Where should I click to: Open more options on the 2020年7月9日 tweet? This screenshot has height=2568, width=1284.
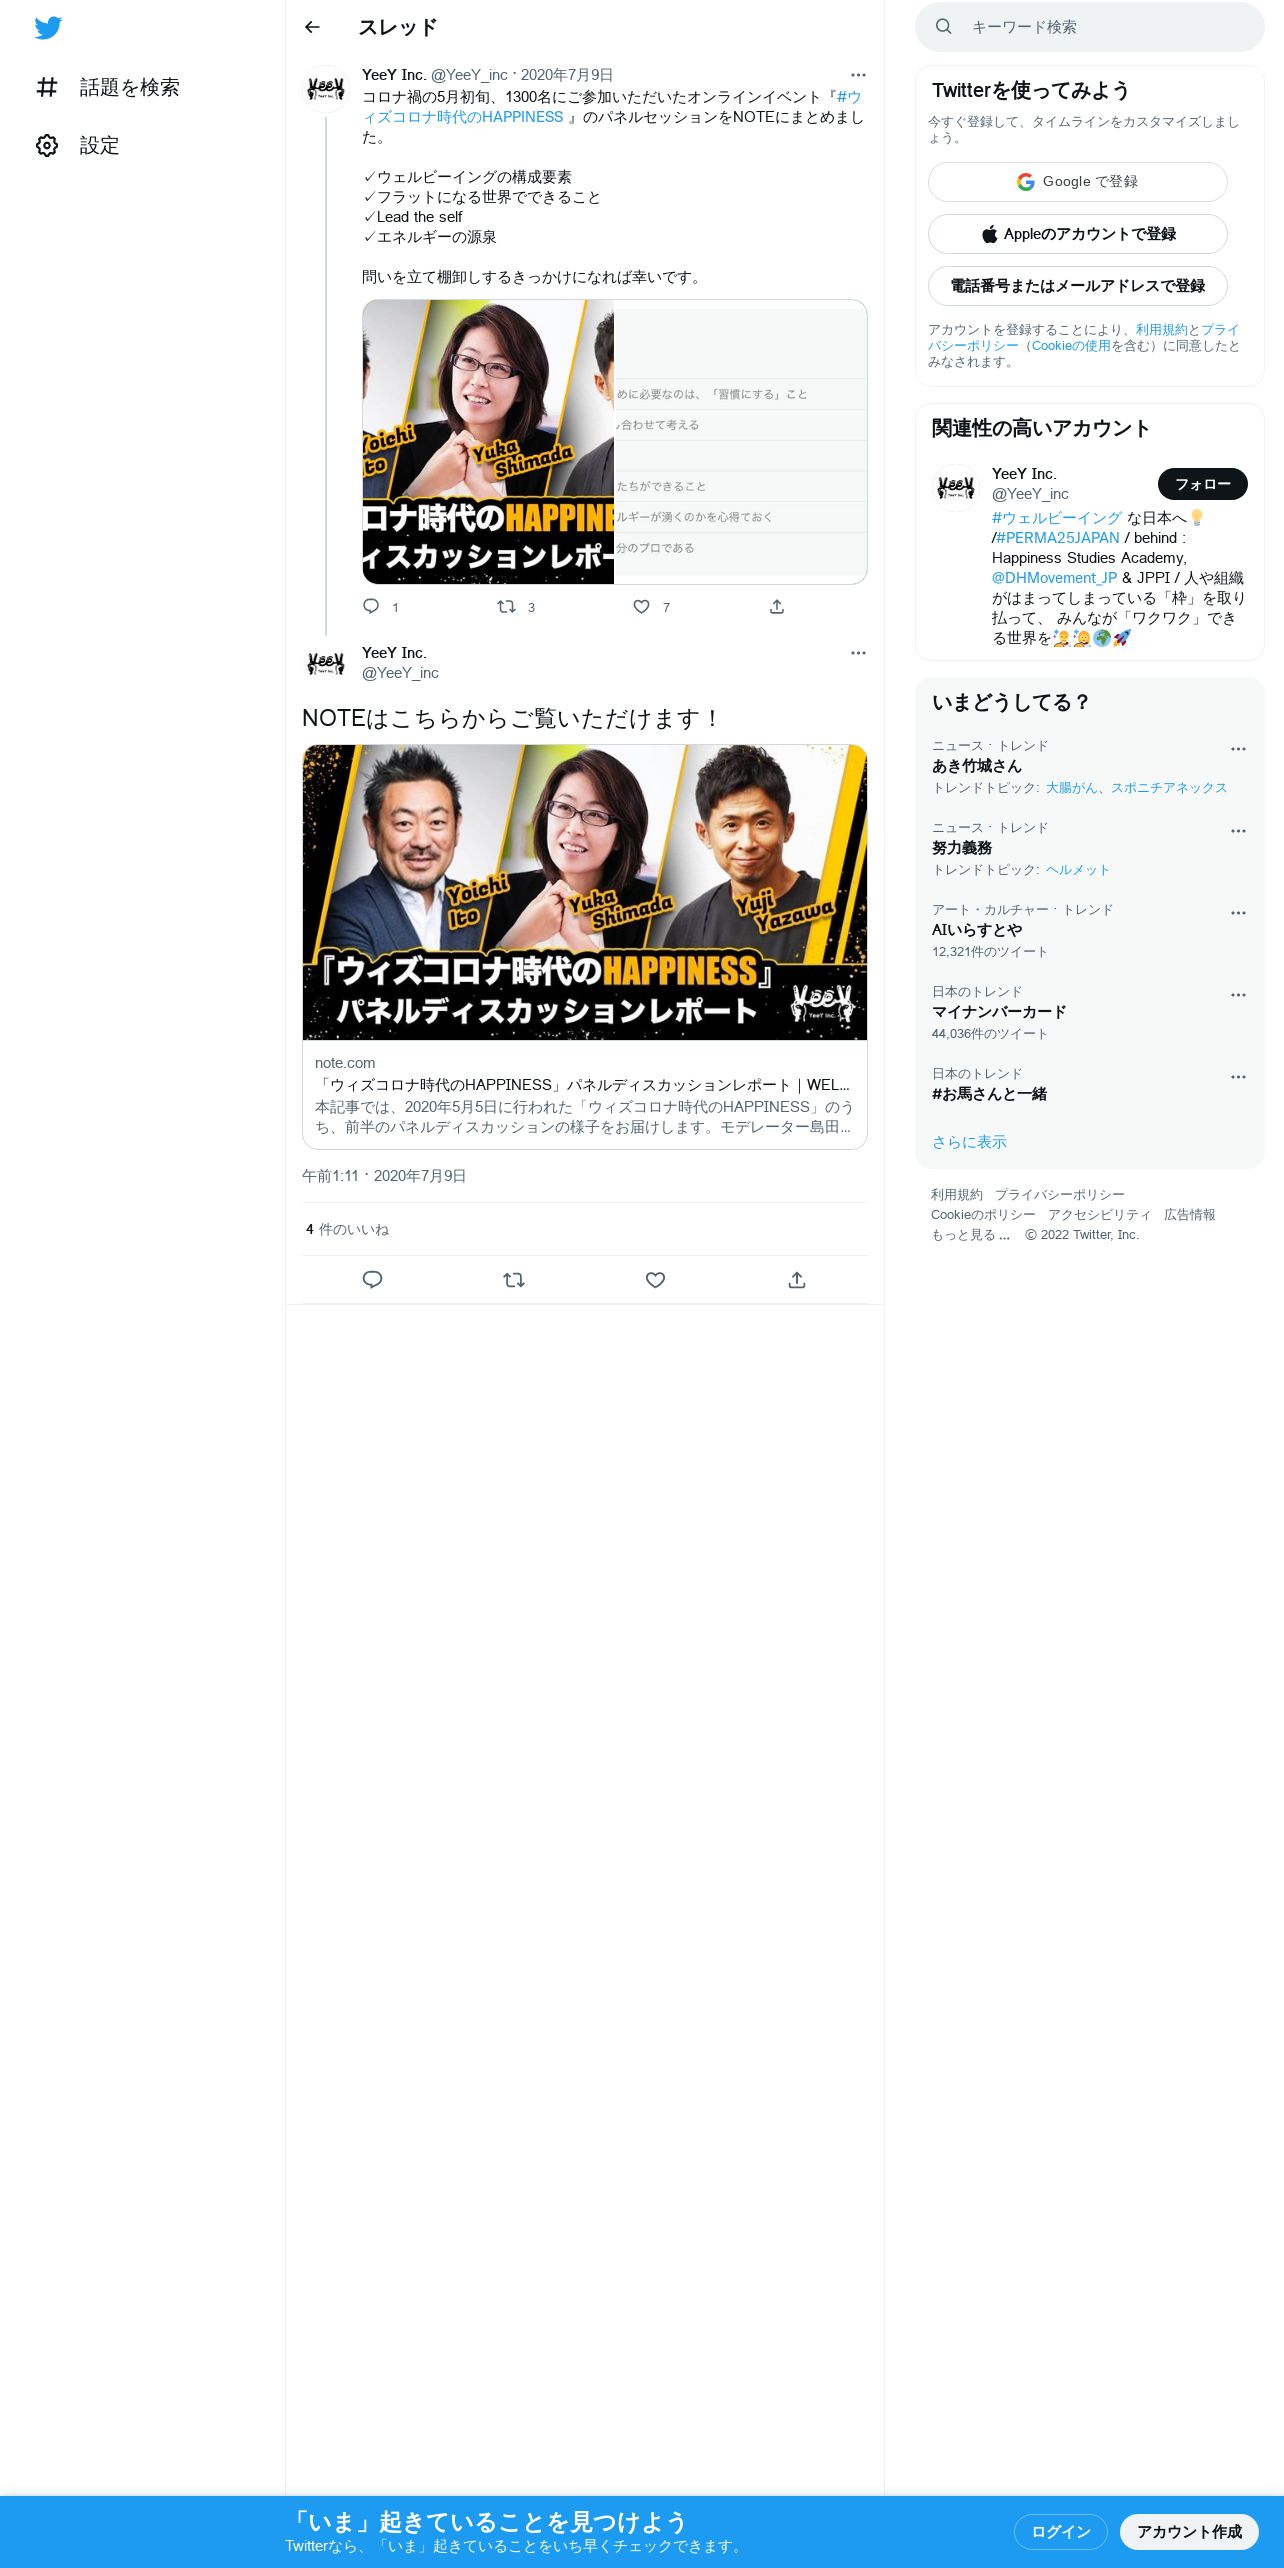pos(858,75)
